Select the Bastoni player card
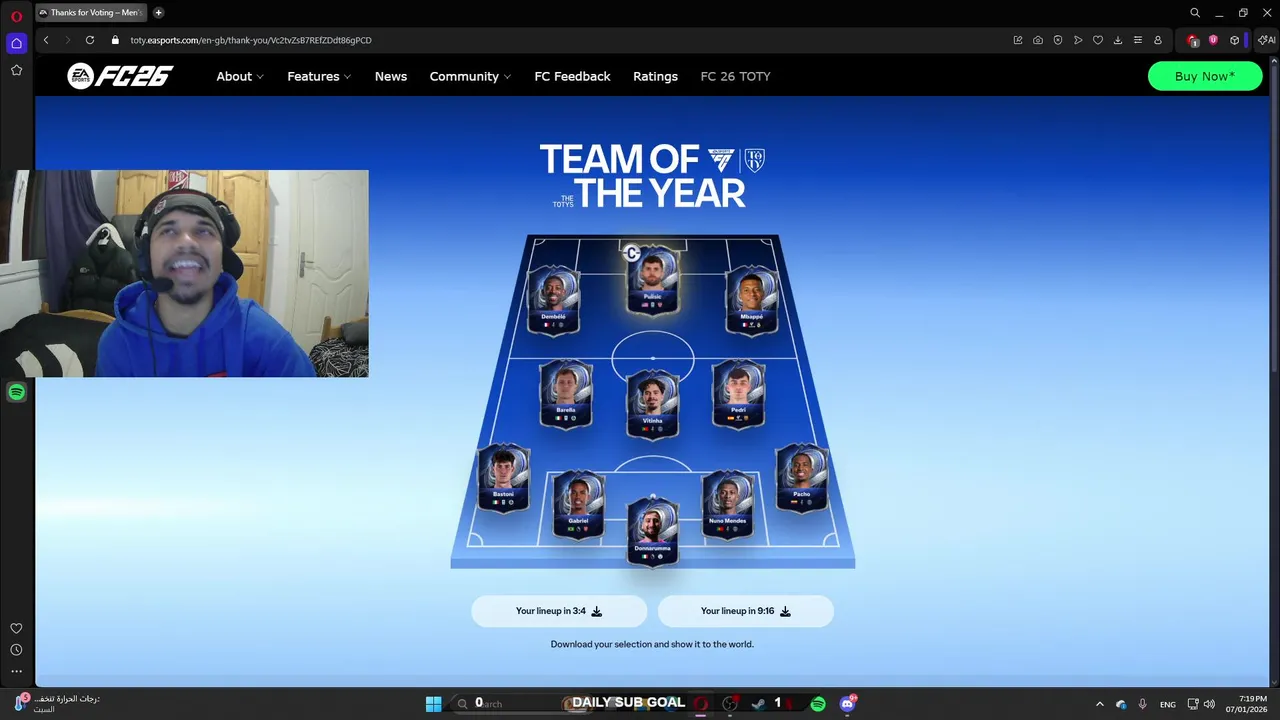 (503, 477)
